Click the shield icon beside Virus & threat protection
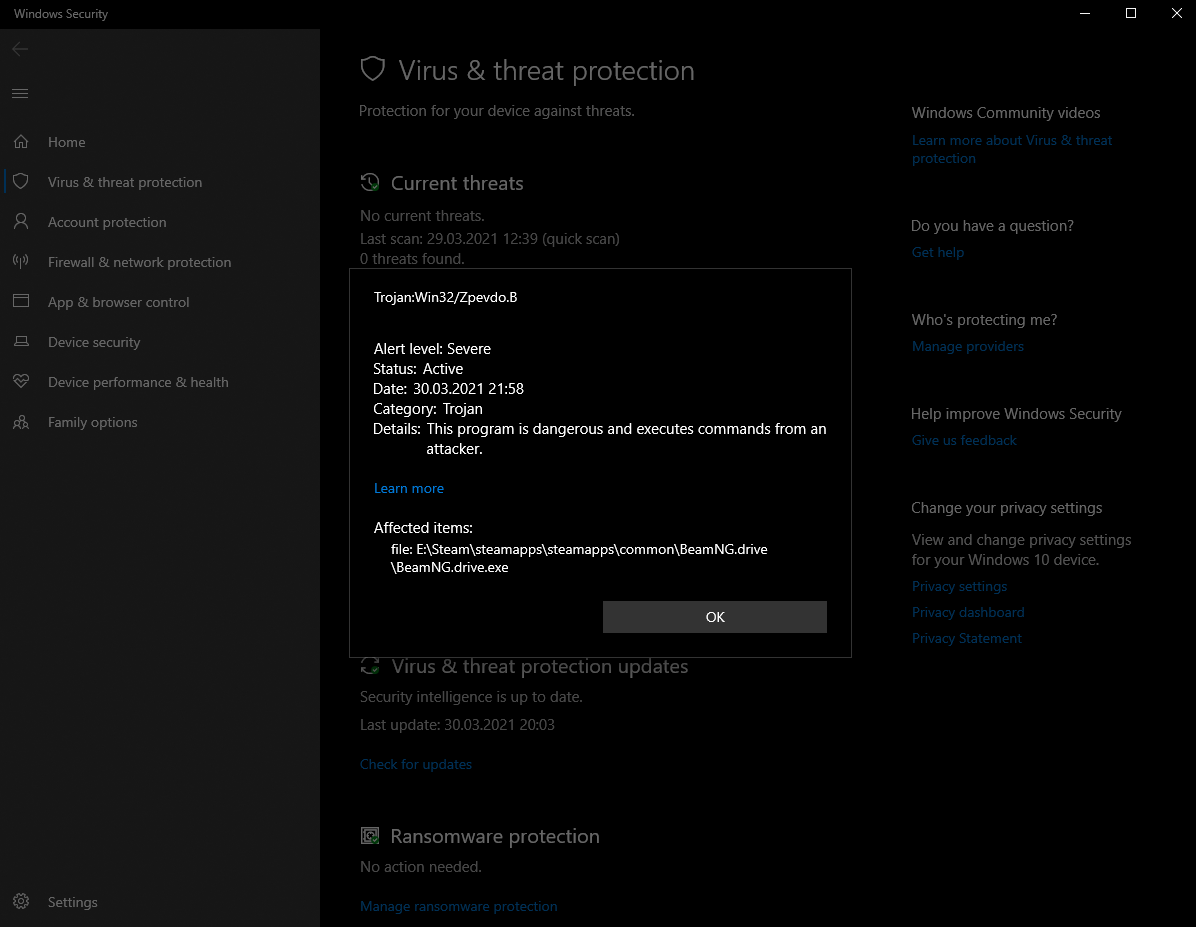1196x927 pixels. coord(21,182)
